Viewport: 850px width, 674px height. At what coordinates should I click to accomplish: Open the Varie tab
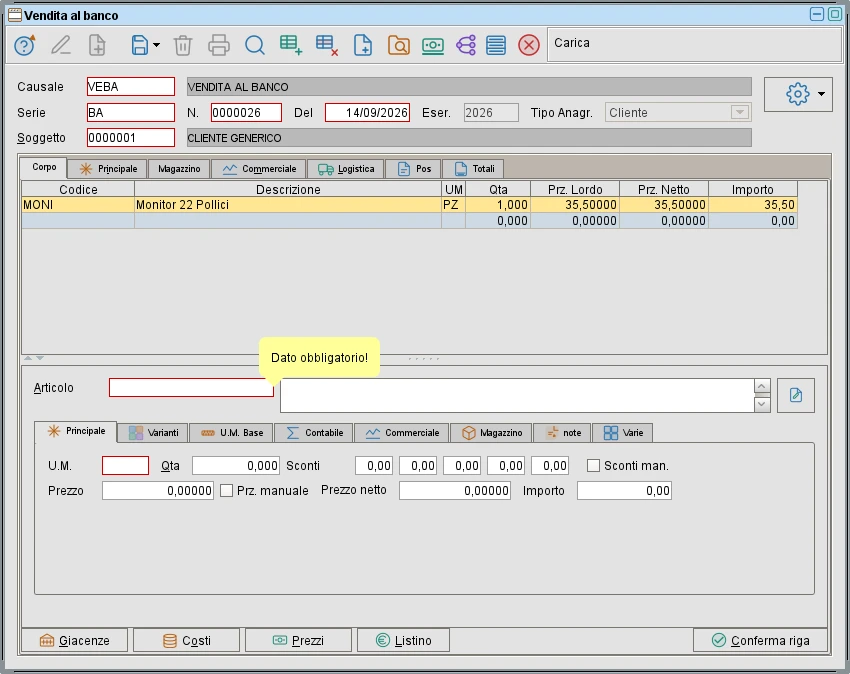[623, 433]
